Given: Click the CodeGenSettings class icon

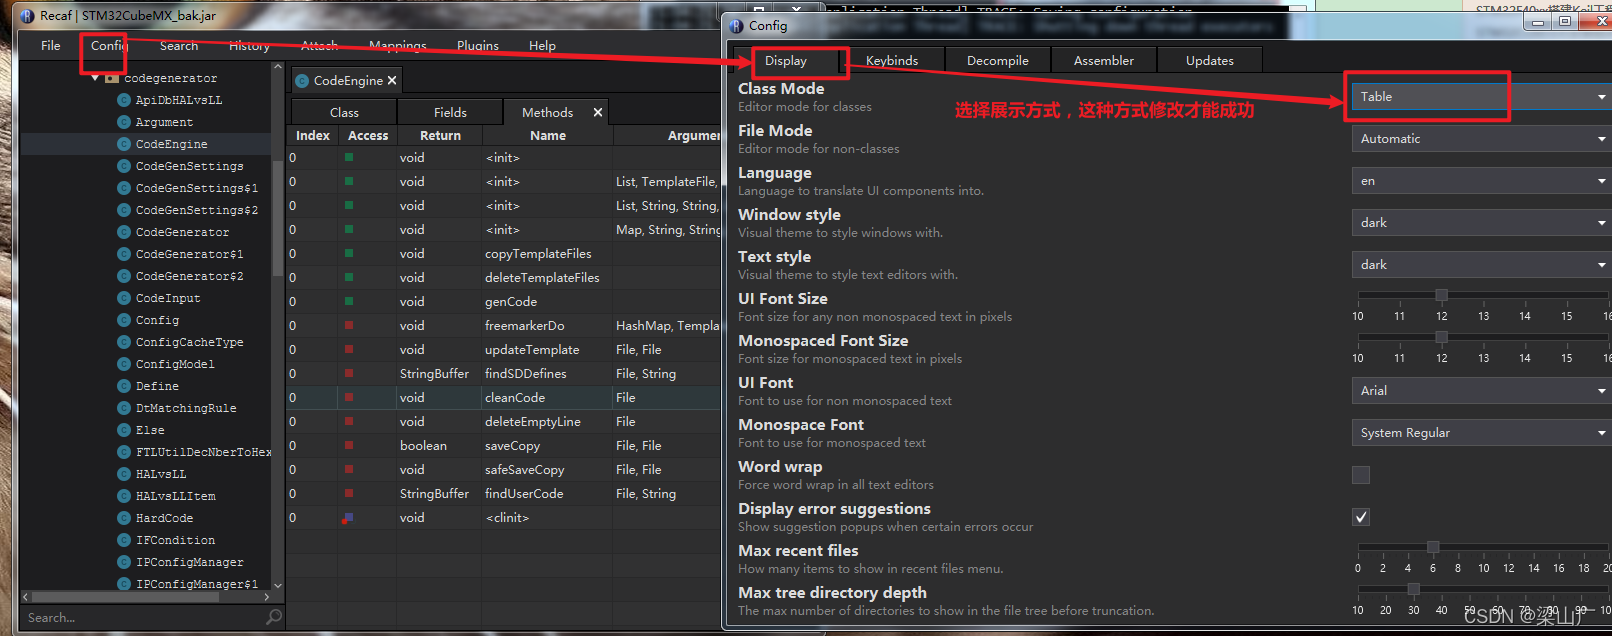Looking at the screenshot, I should (124, 166).
